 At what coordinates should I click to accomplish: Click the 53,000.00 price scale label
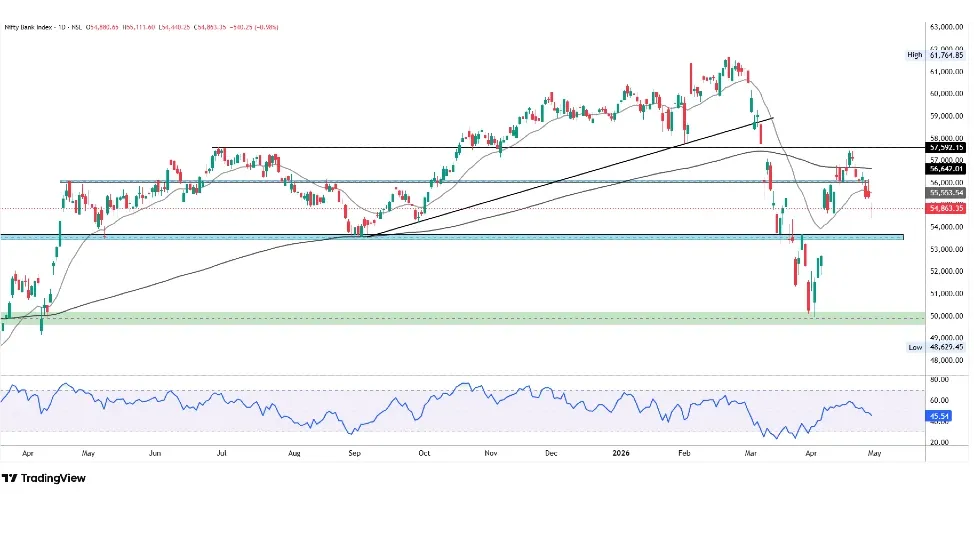[x=946, y=249]
